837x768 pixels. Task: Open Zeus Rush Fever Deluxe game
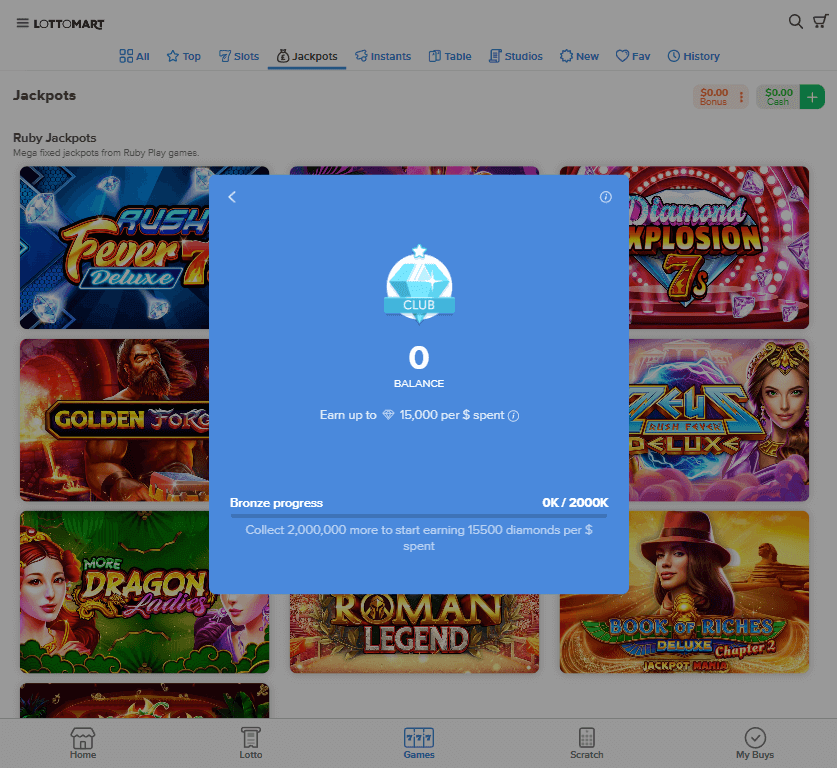pyautogui.click(x=719, y=420)
